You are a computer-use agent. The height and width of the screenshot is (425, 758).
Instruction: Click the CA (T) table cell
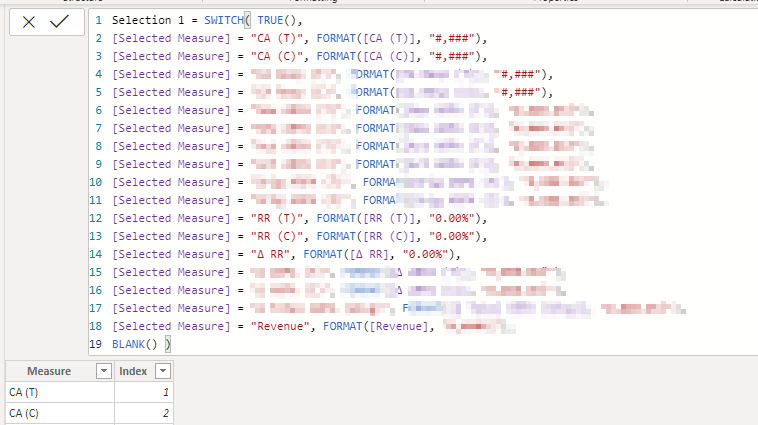pyautogui.click(x=60, y=392)
